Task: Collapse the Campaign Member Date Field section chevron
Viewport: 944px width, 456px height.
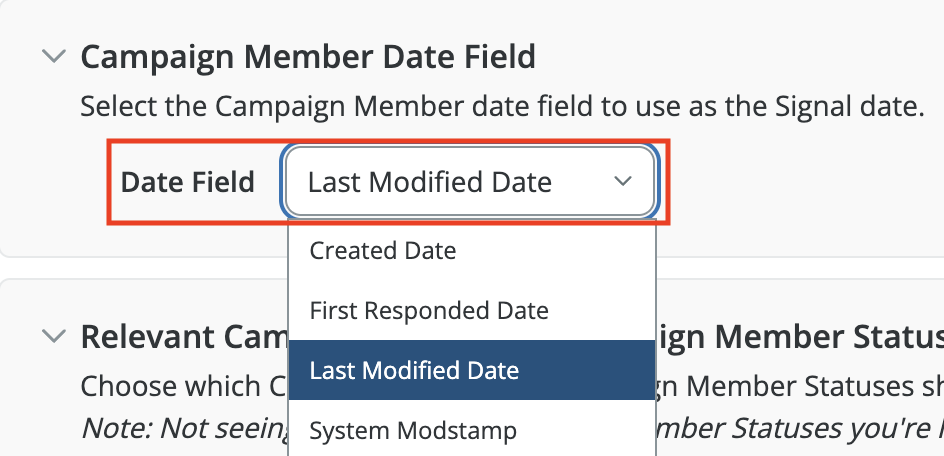Action: coord(52,57)
